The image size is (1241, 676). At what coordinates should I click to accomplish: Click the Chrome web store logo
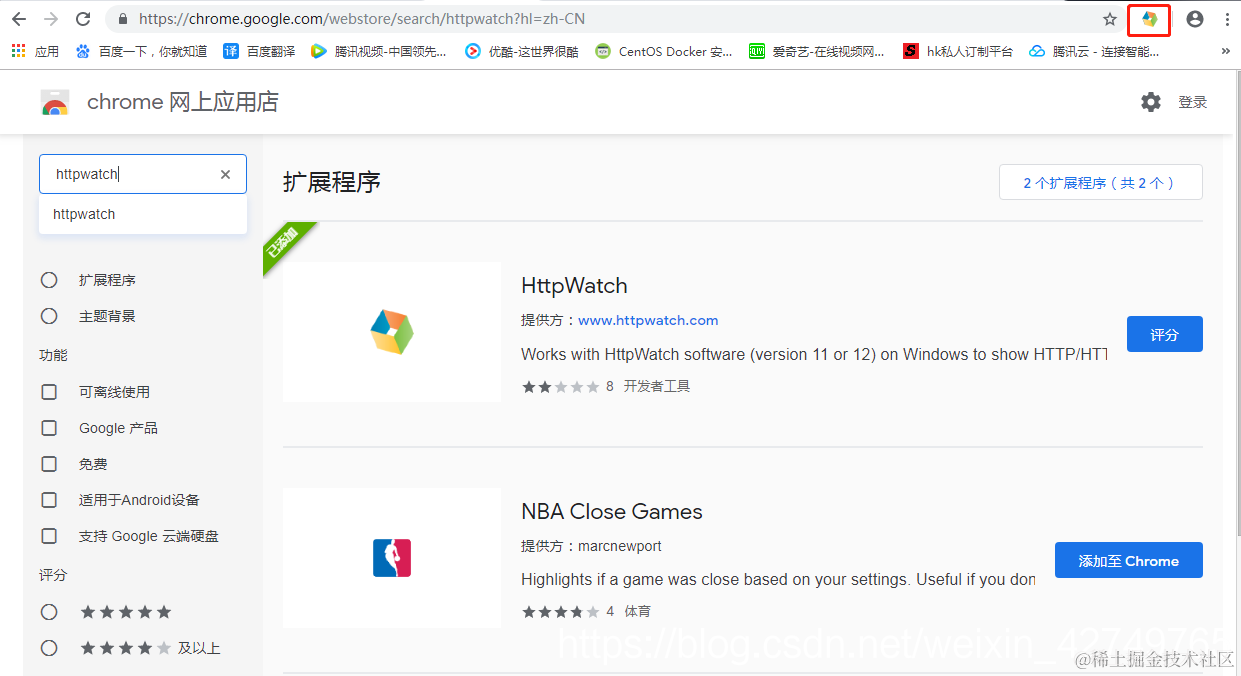55,102
